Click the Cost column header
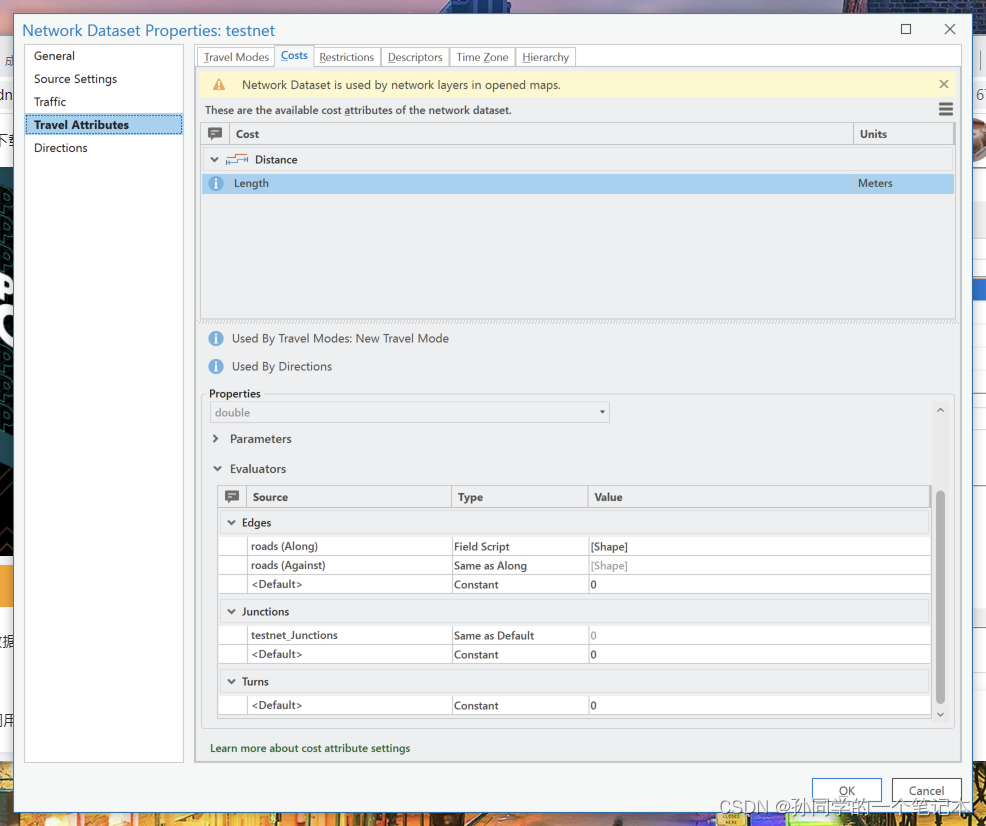The height and width of the screenshot is (826, 986). pos(541,134)
